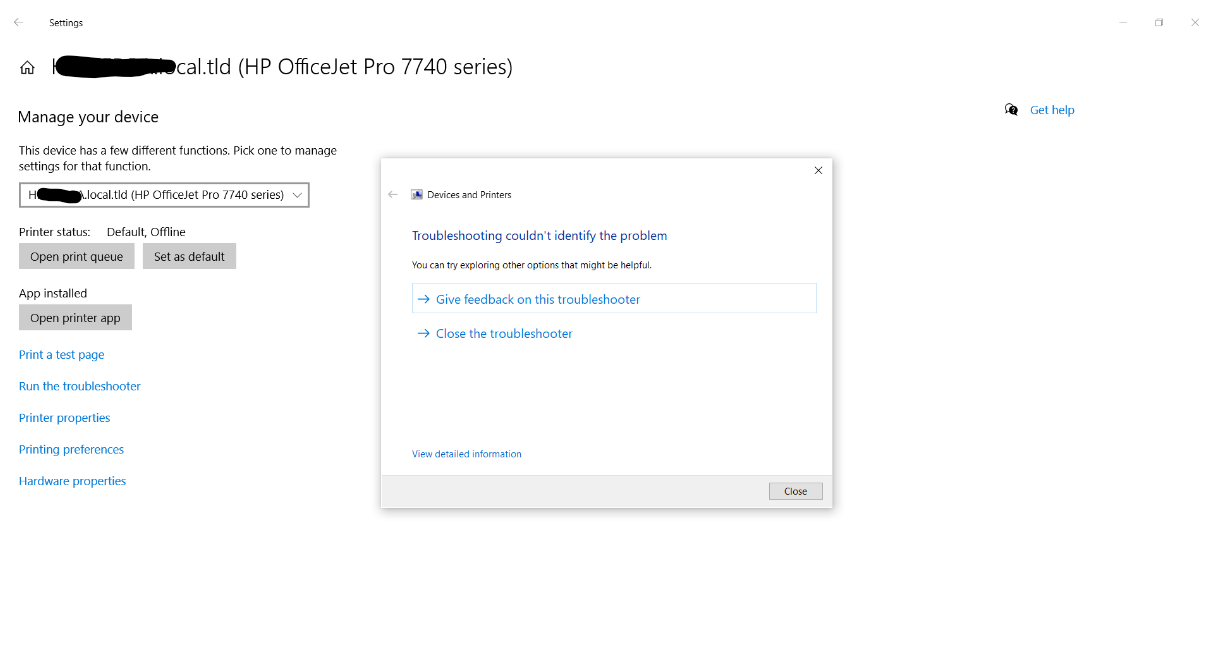The width and height of the screenshot is (1223, 661).
Task: Click the Devices and Printers icon
Action: click(x=418, y=195)
